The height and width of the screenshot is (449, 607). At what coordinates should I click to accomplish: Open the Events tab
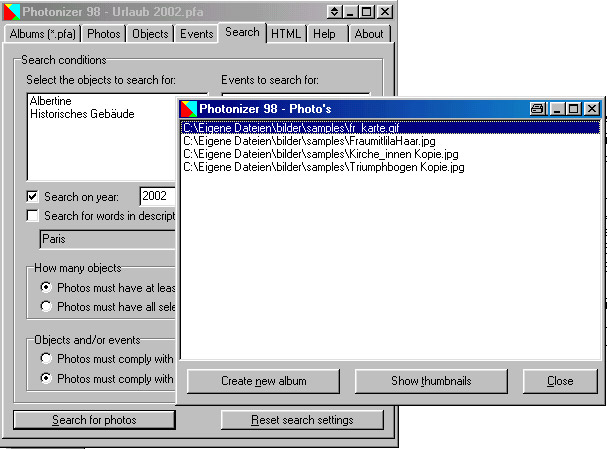[196, 34]
